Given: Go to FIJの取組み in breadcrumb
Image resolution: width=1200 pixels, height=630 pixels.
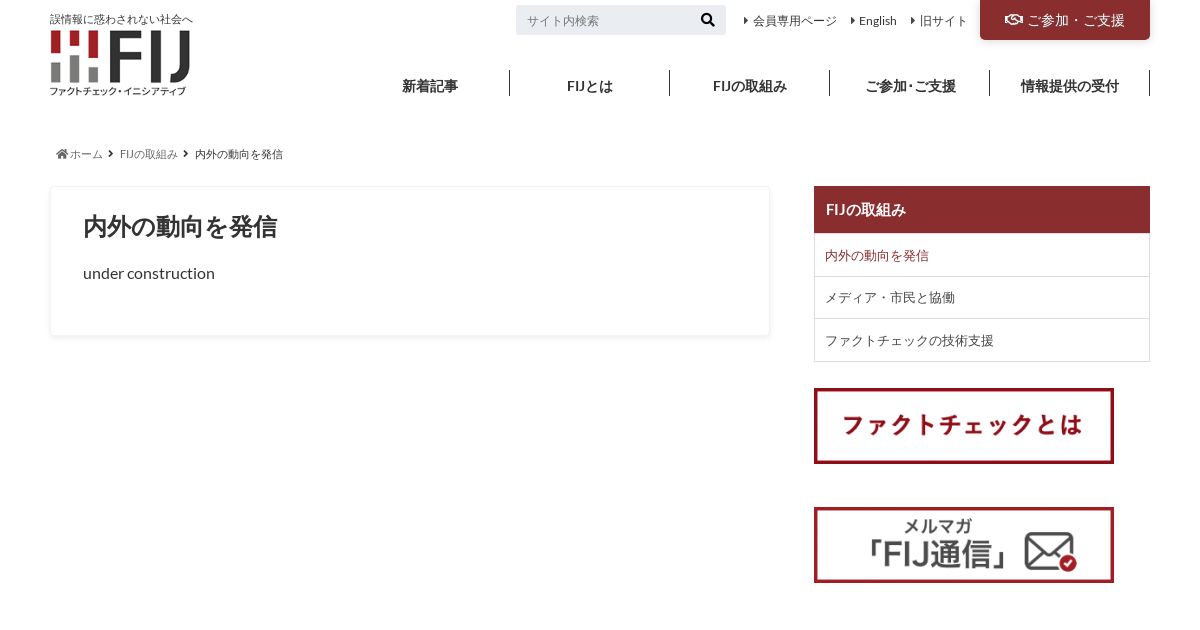Looking at the screenshot, I should click(x=149, y=154).
